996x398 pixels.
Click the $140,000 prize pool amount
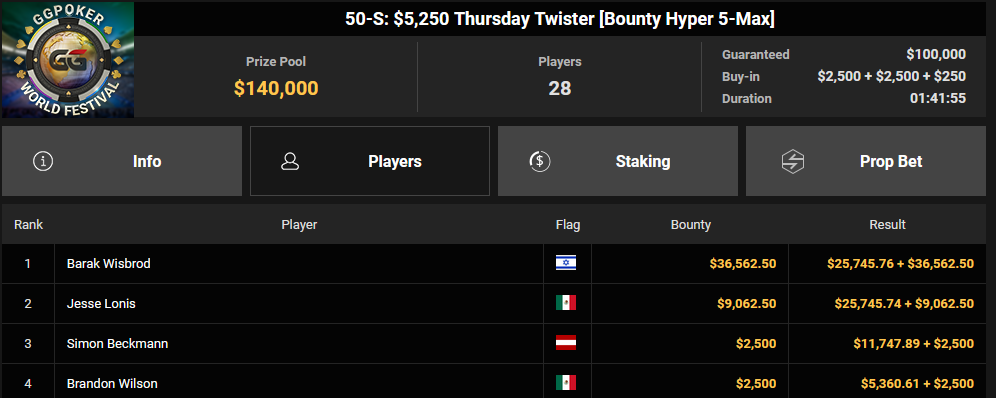pos(276,88)
